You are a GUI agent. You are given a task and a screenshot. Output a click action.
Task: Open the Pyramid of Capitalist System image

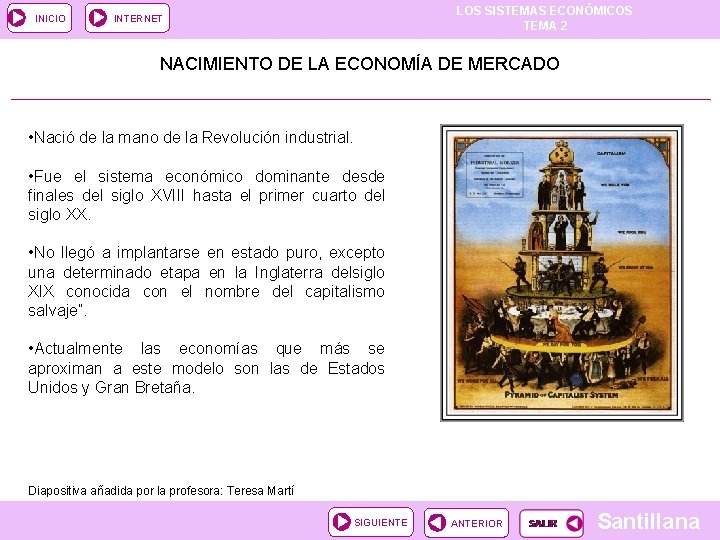click(x=562, y=273)
